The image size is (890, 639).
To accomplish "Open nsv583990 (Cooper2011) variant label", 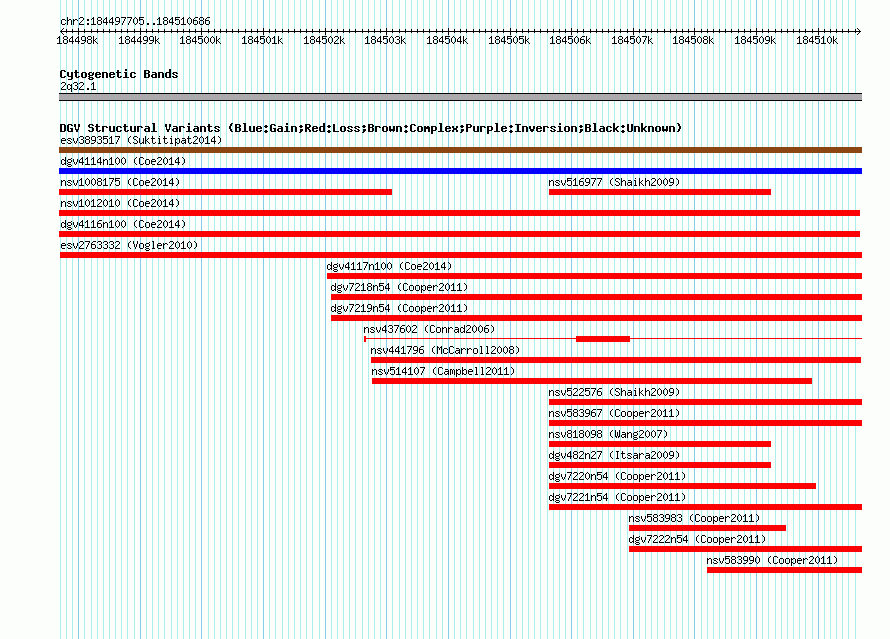I will [772, 560].
